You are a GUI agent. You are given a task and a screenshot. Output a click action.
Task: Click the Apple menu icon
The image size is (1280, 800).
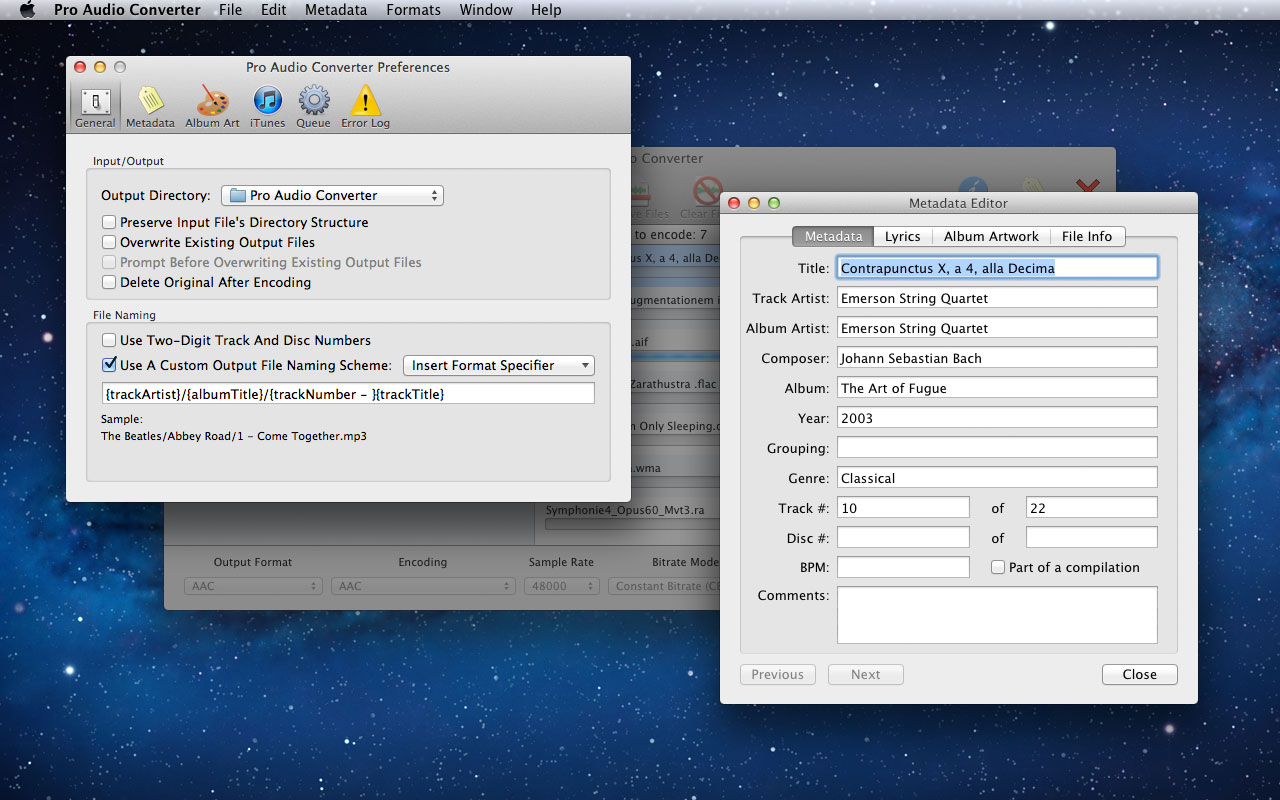click(27, 10)
